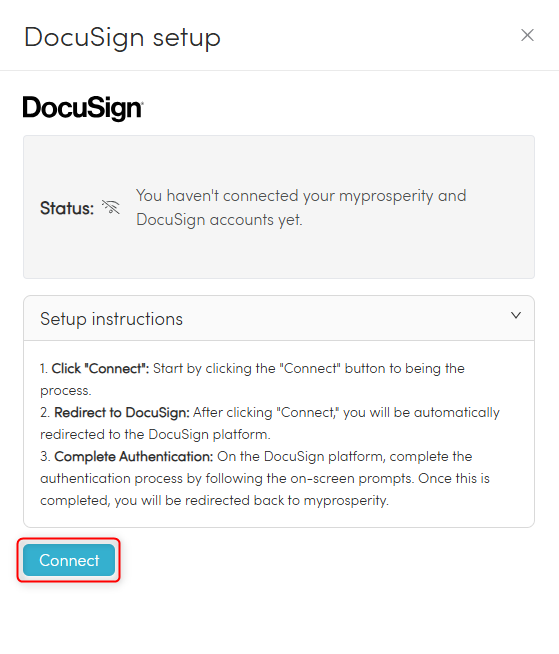Click the "After clicking" text in step two
This screenshot has height=654, width=559.
(x=232, y=413)
